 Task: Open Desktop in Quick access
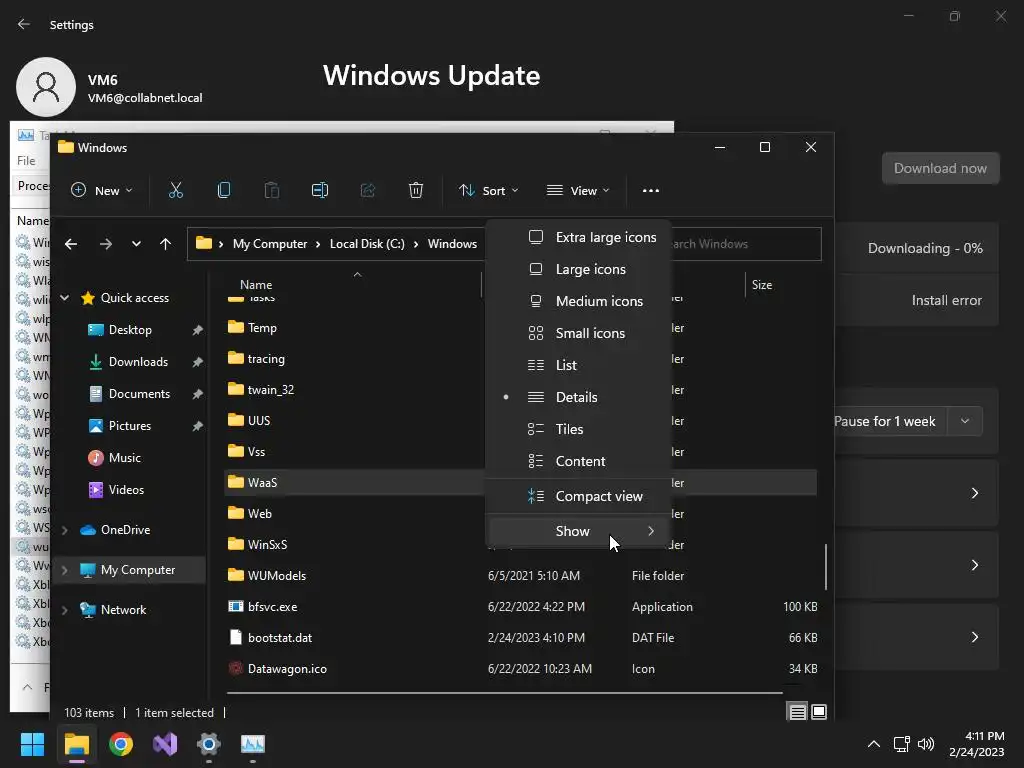130,330
